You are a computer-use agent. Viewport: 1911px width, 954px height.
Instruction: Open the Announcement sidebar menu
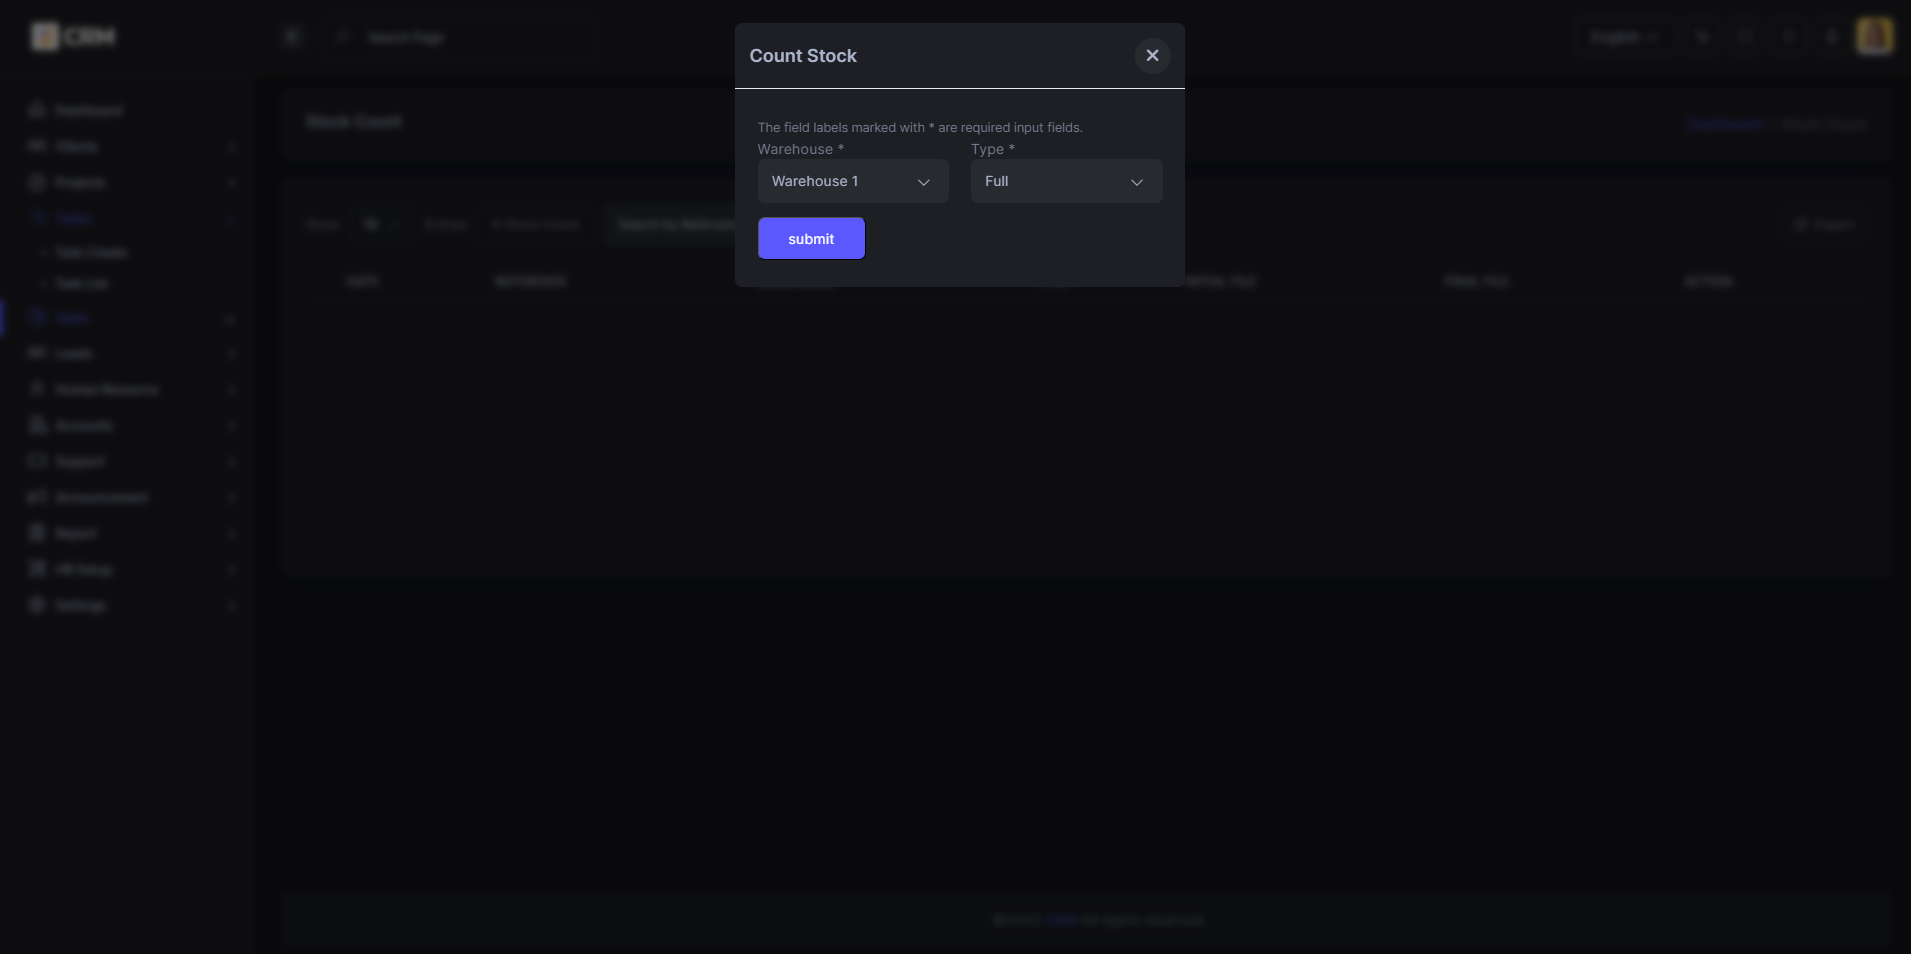click(x=101, y=497)
